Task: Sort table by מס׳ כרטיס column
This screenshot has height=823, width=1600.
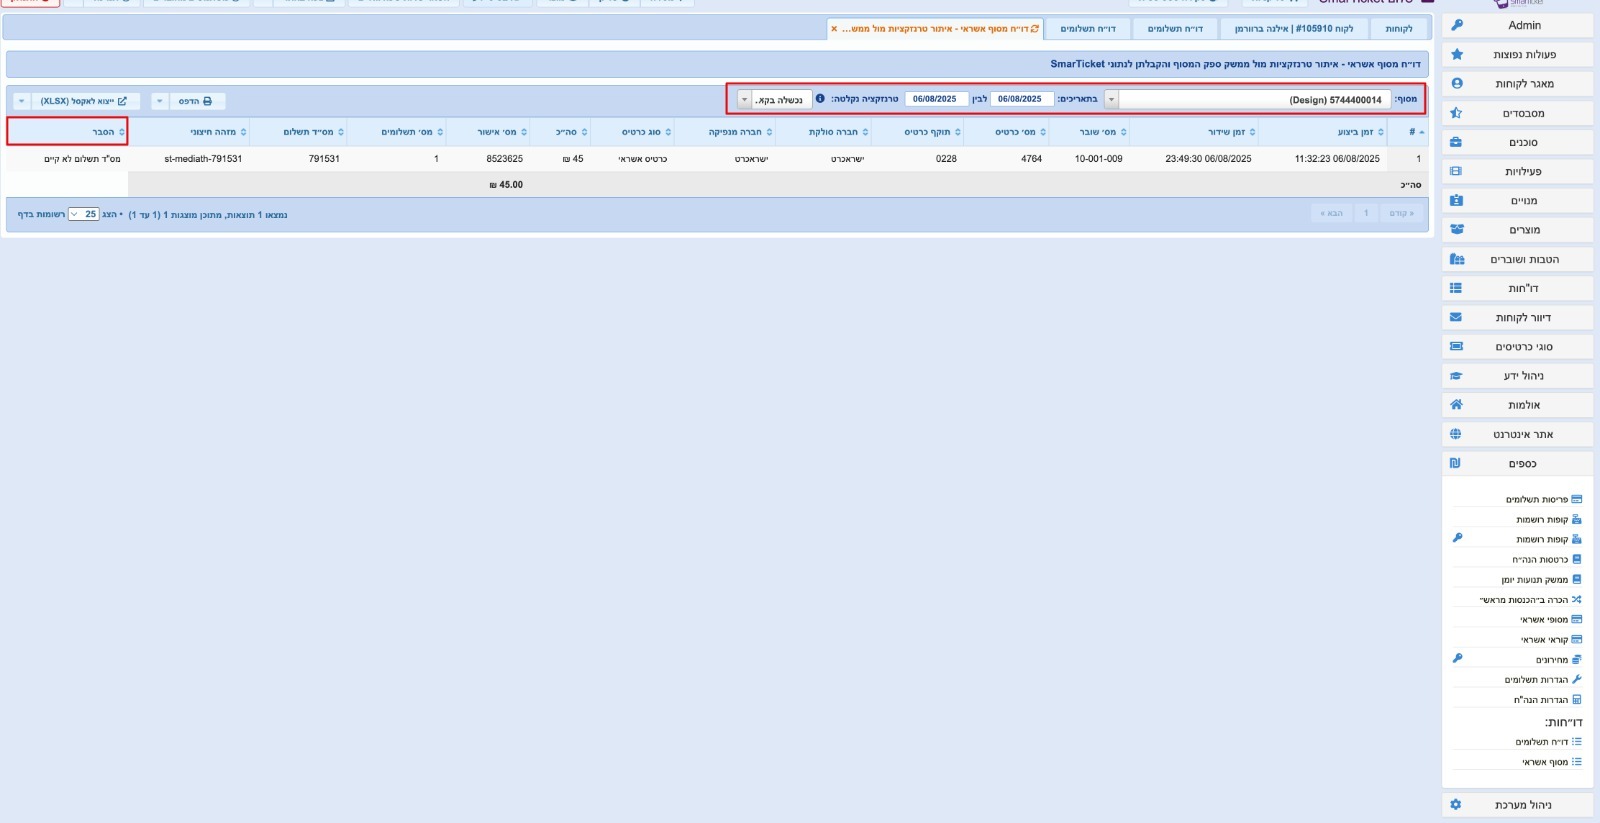Action: [1008, 132]
